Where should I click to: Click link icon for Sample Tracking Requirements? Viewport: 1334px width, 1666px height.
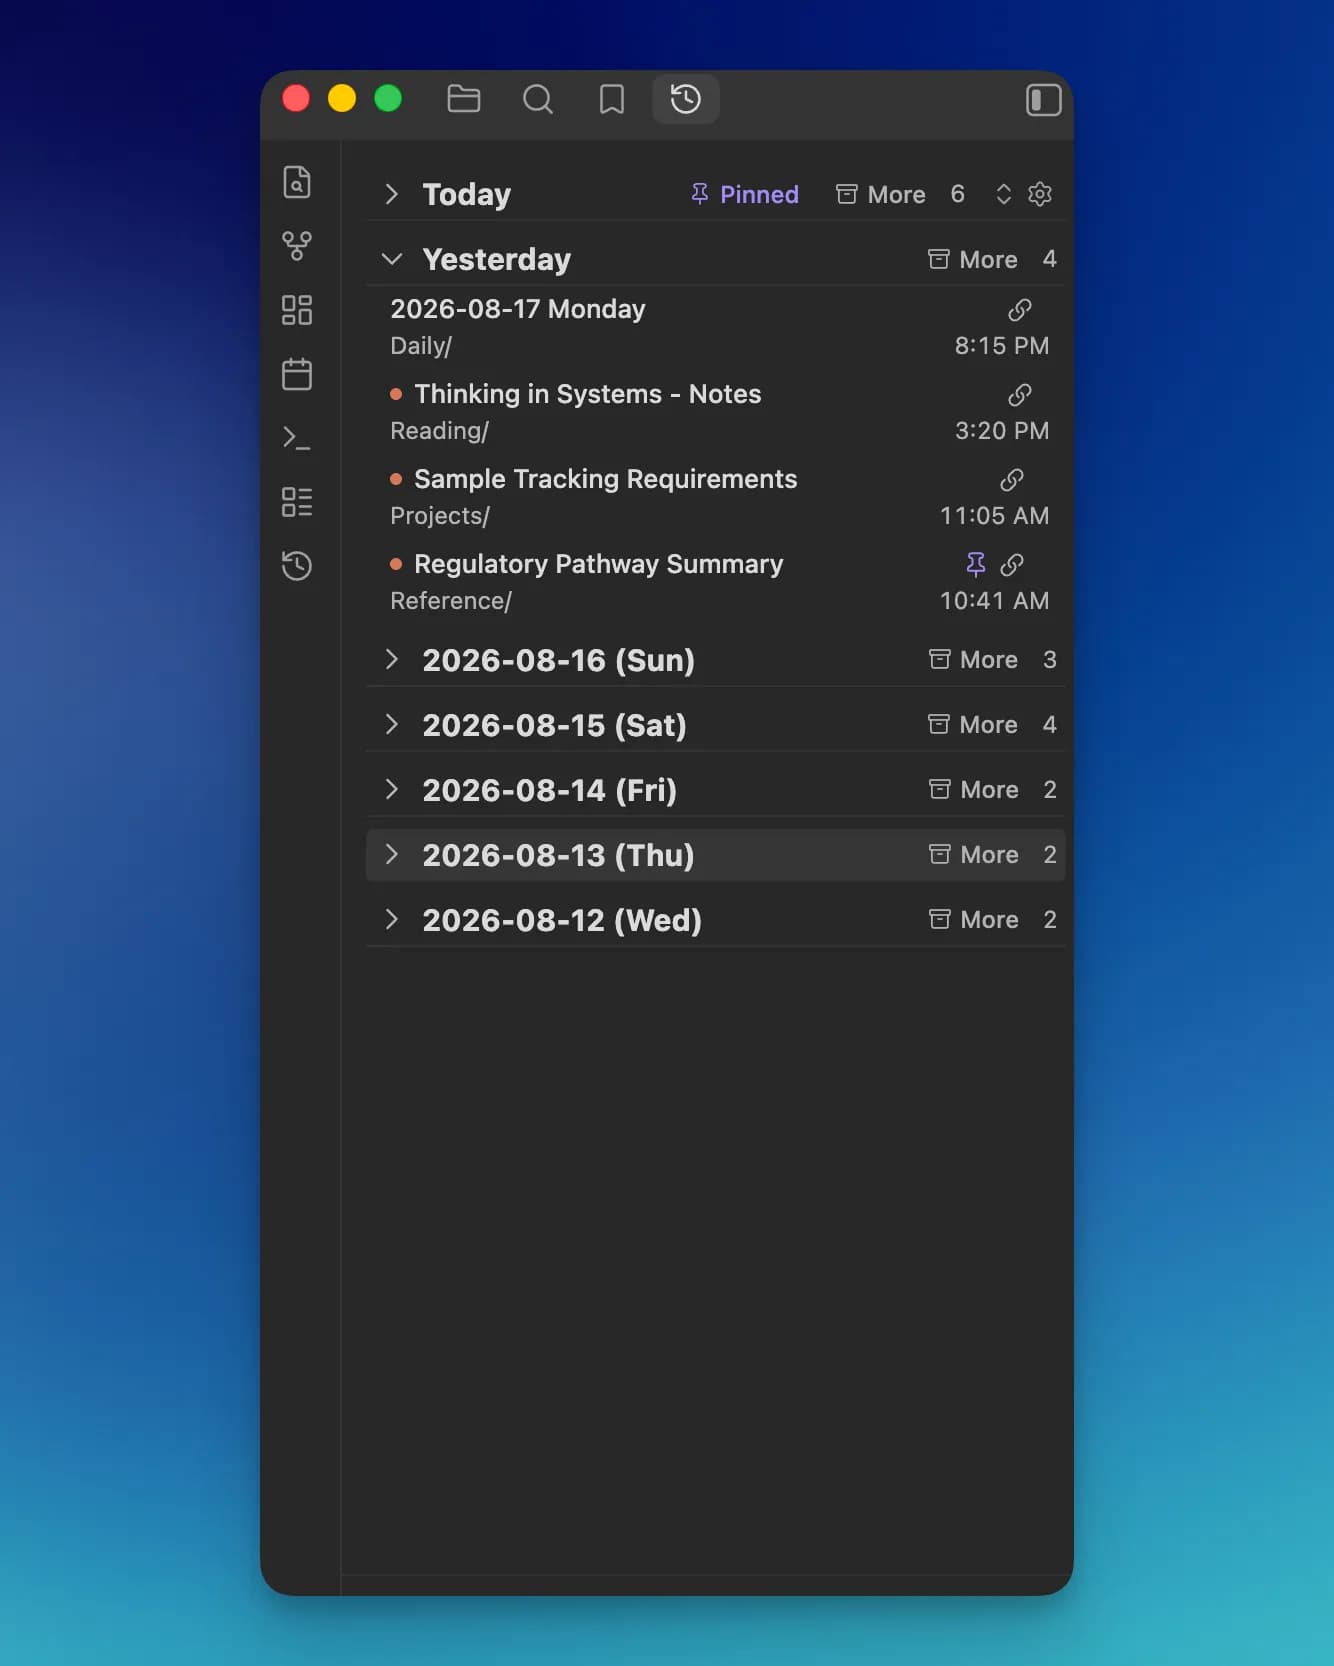point(1012,480)
